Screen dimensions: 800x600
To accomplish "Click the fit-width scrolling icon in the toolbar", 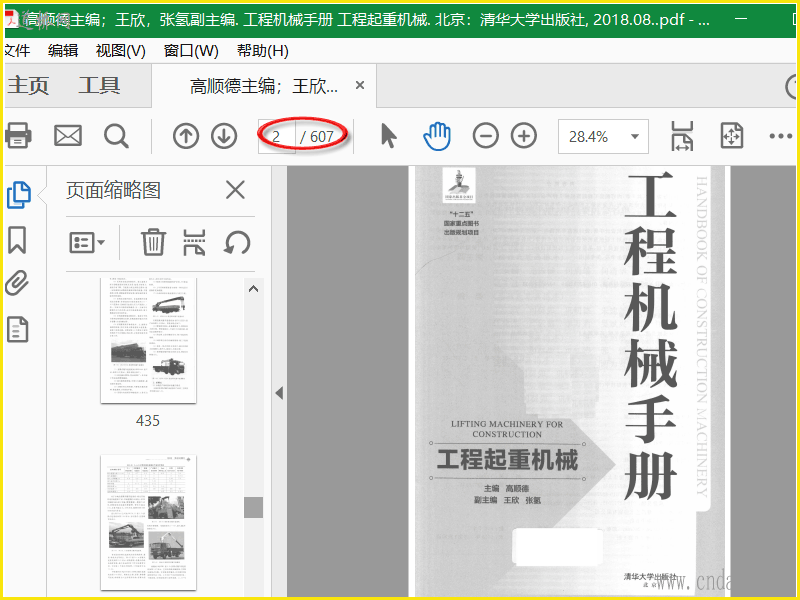I will pyautogui.click(x=682, y=136).
